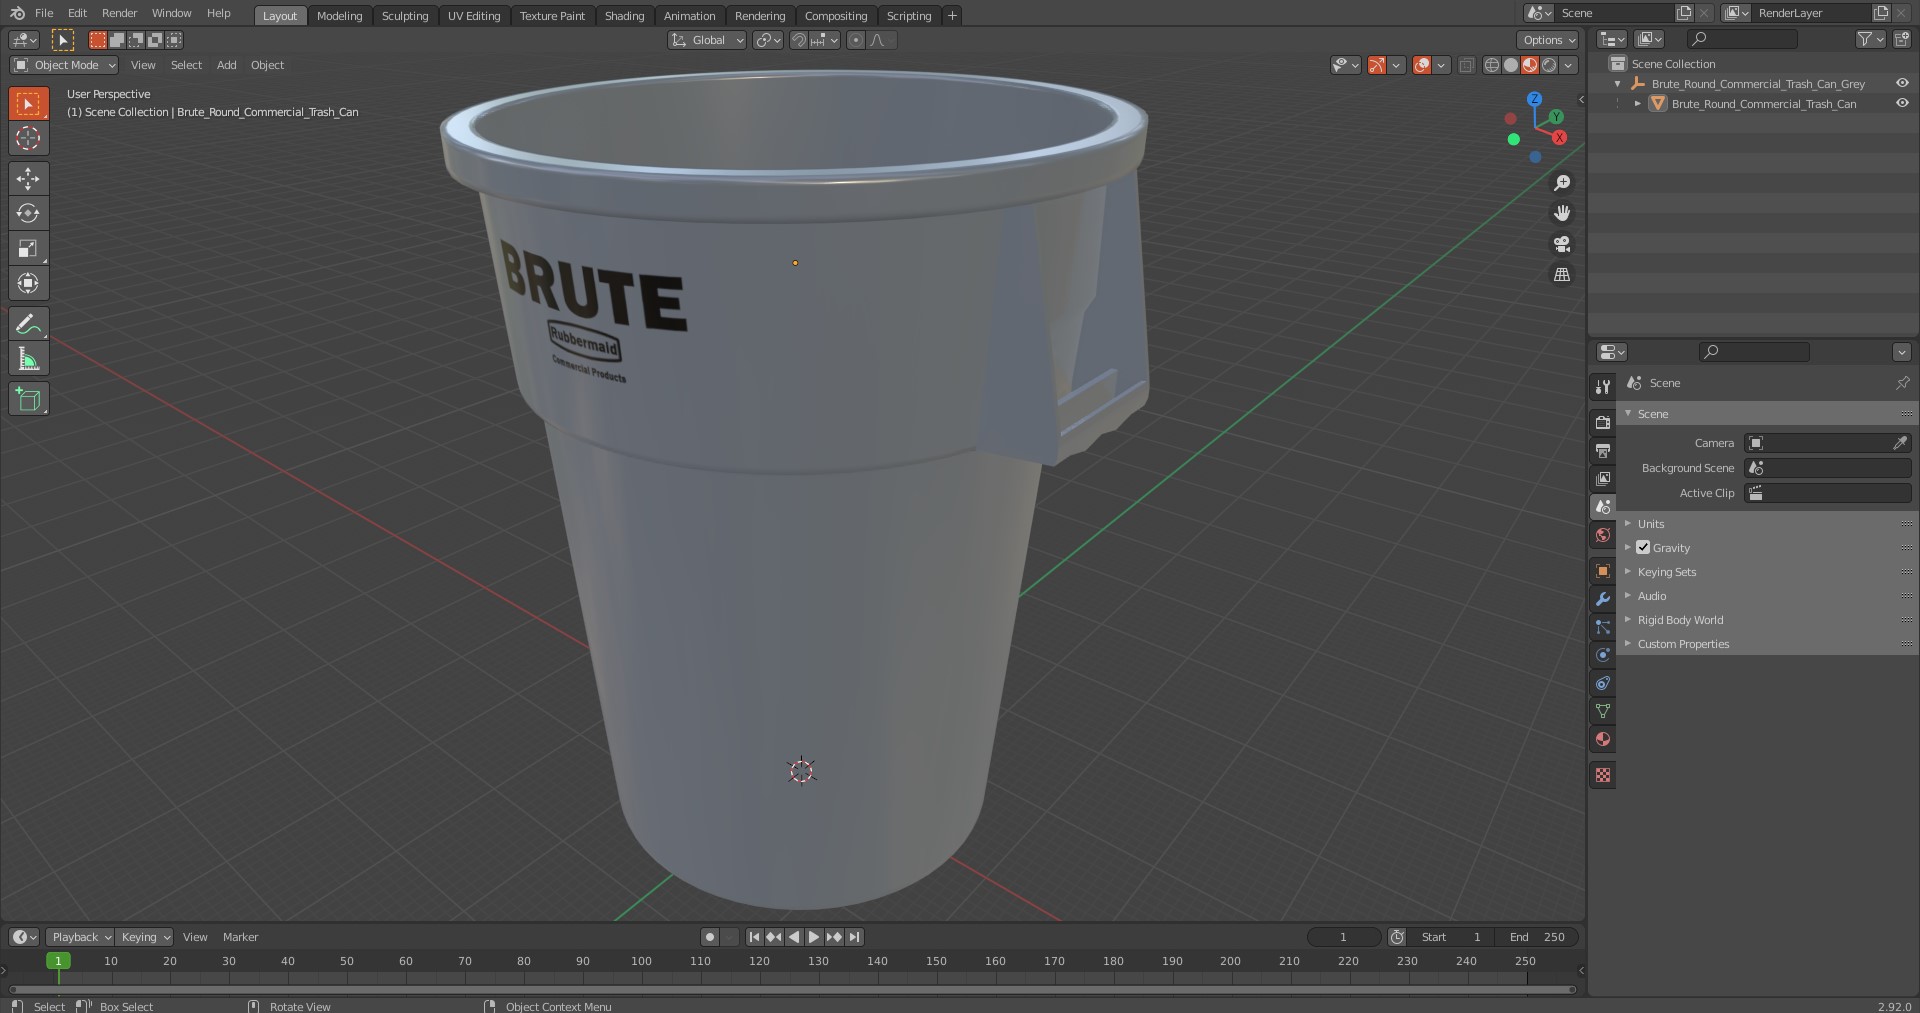Hide Brute_Round_Commercial_Trash_Can_Grey in outliner
The width and height of the screenshot is (1920, 1013).
tap(1902, 84)
